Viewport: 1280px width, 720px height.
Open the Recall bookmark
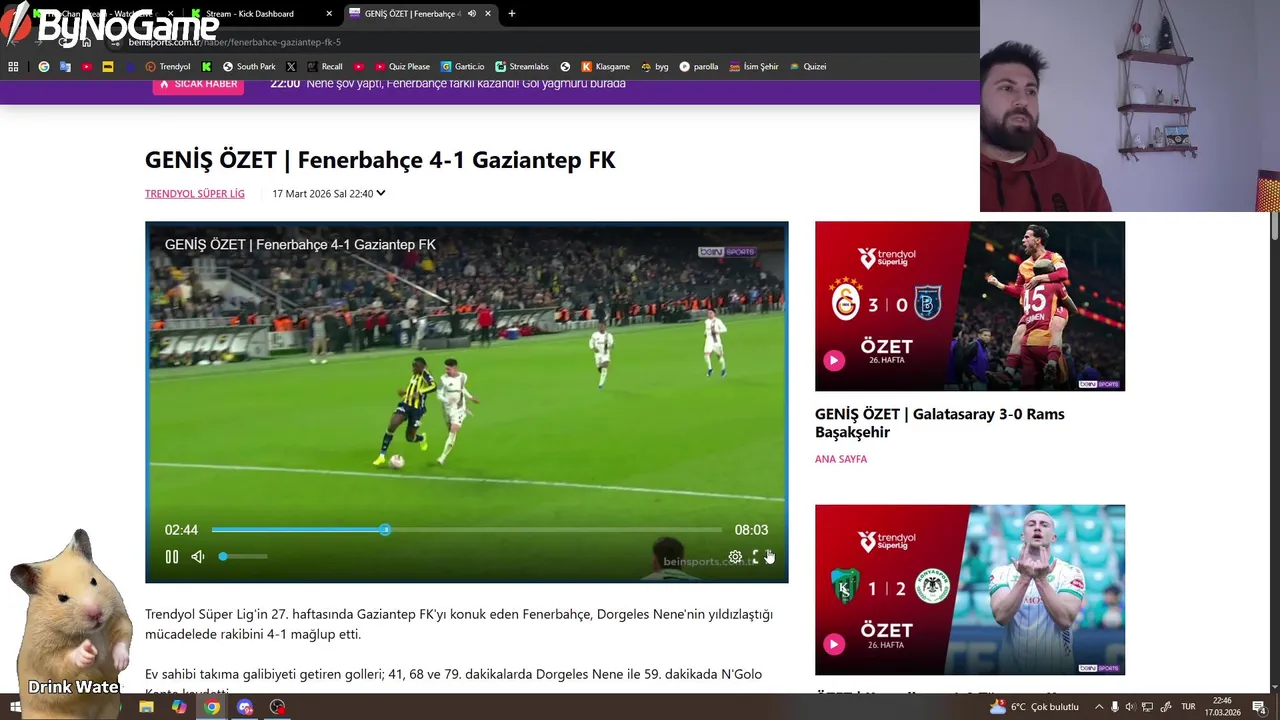click(325, 67)
